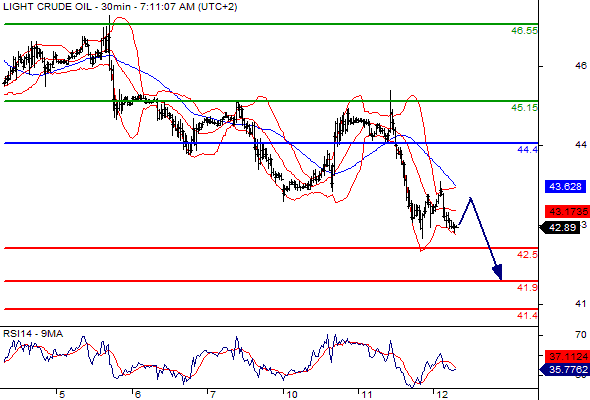Select the red 37.1124 RSI value tag
This screenshot has height=400, width=590.
(x=567, y=356)
